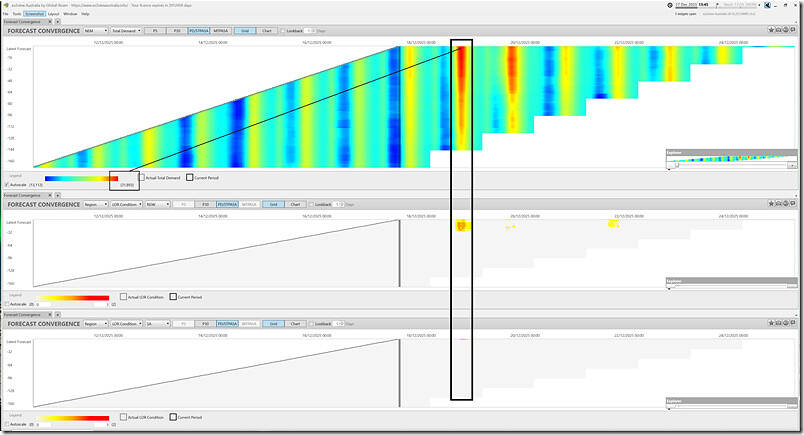Open the SA region dropdown in bottom widget
804x435 pixels.
(157, 324)
